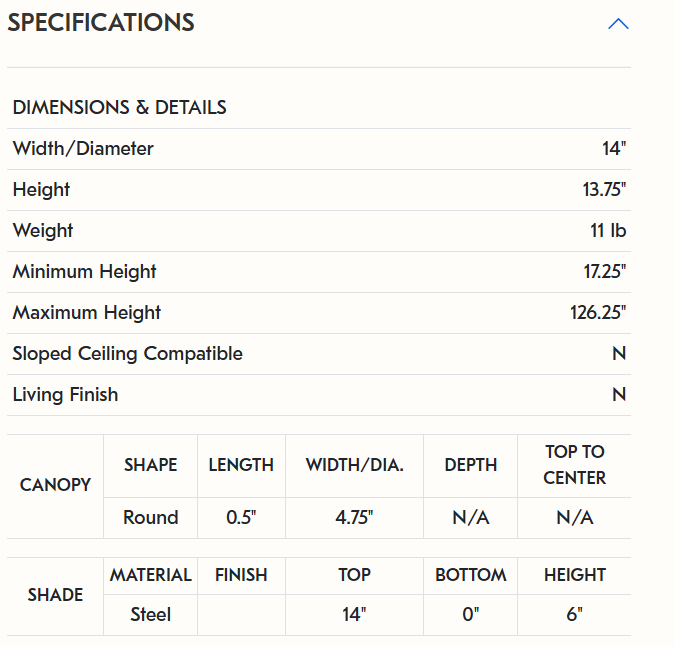Image resolution: width=675 pixels, height=647 pixels.
Task: Click the SPECIFICATIONS heading
Action: pyautogui.click(x=101, y=22)
